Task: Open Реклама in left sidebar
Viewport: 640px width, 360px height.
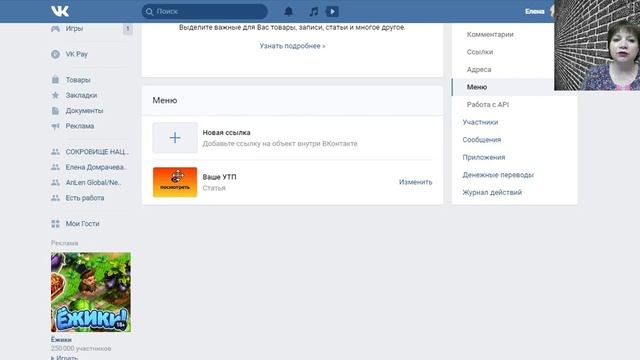Action: point(80,126)
